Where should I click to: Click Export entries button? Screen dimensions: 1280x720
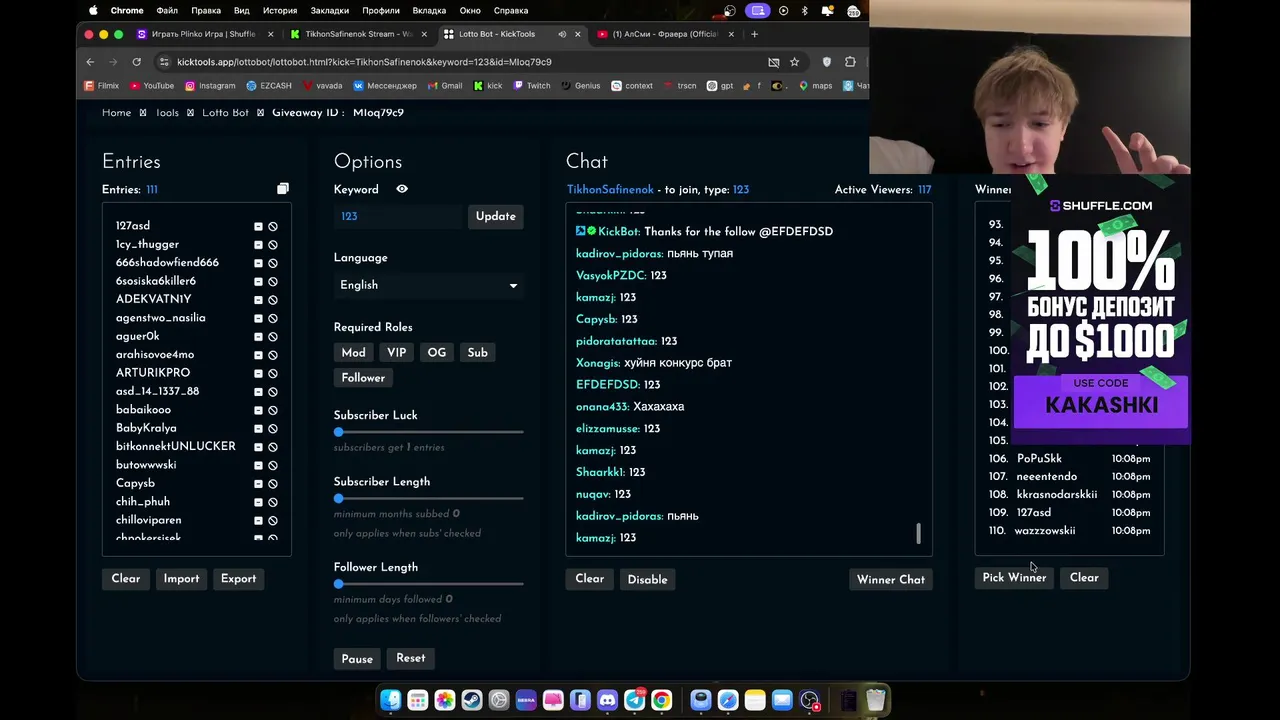coord(238,578)
